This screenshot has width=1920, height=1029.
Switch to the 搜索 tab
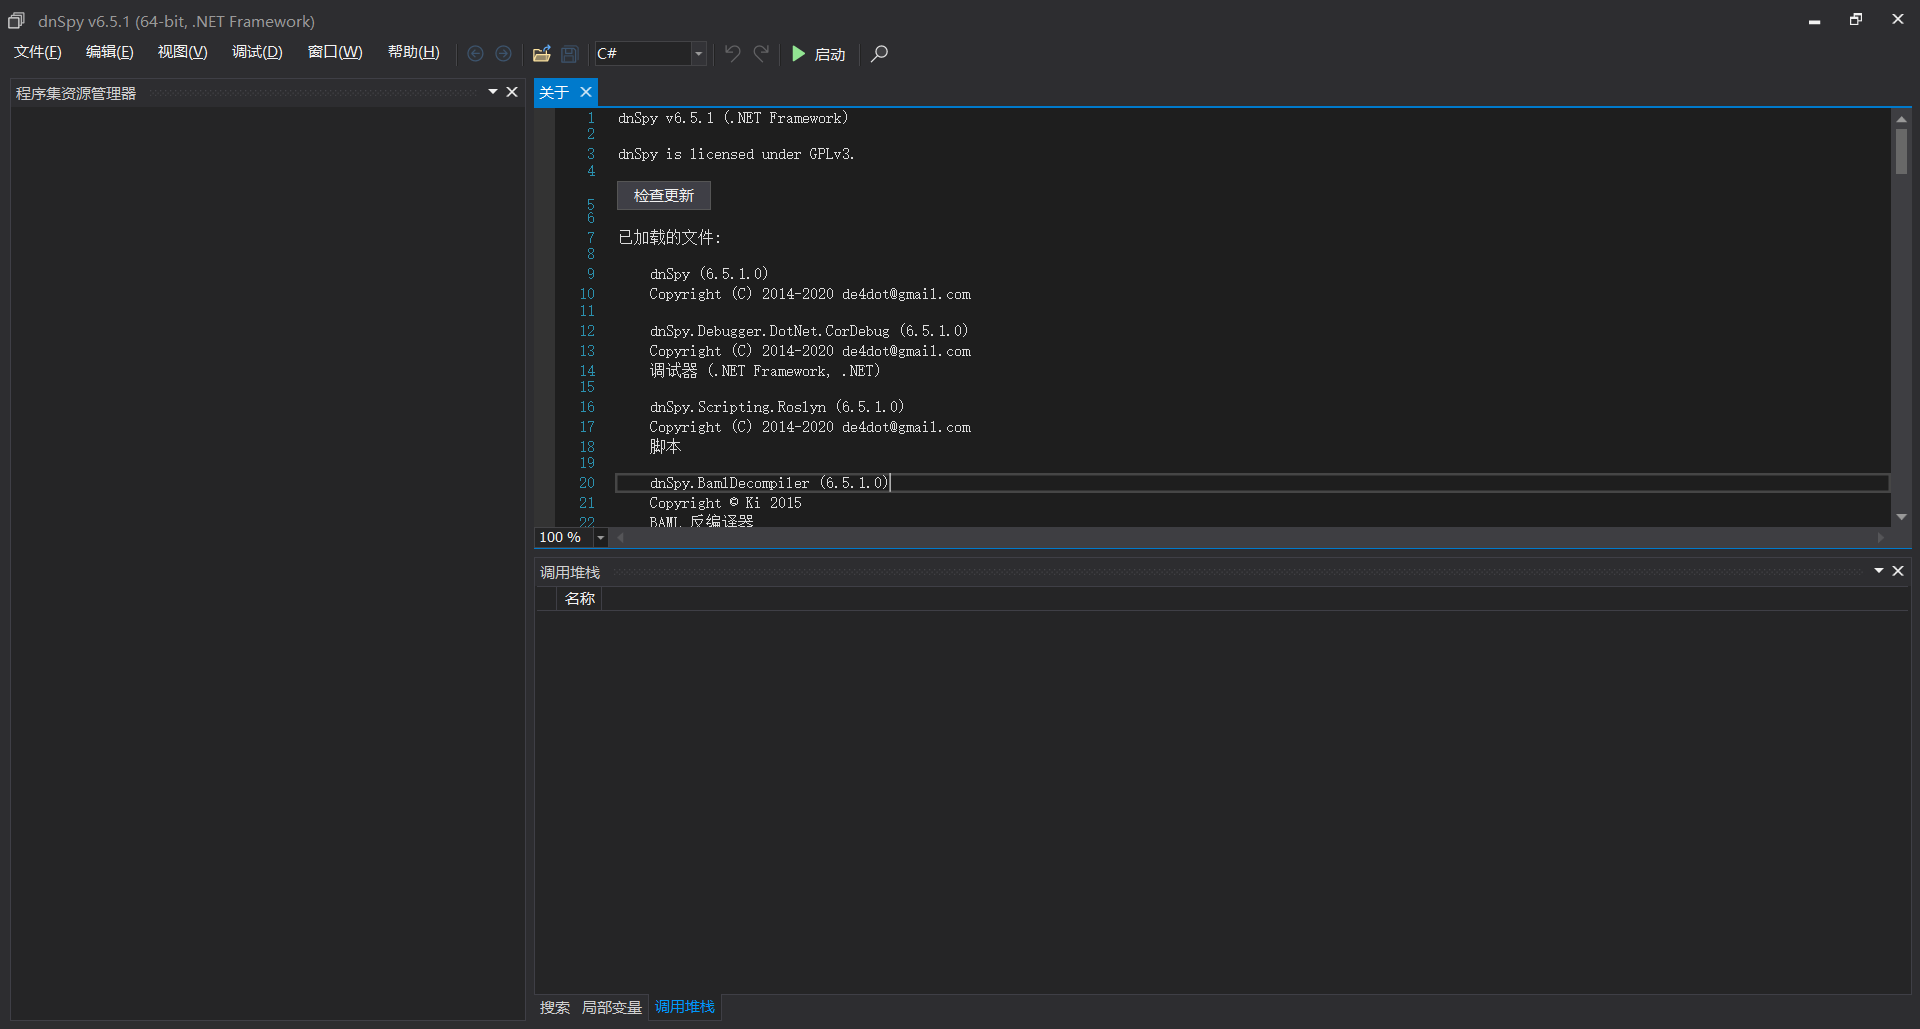(554, 1007)
